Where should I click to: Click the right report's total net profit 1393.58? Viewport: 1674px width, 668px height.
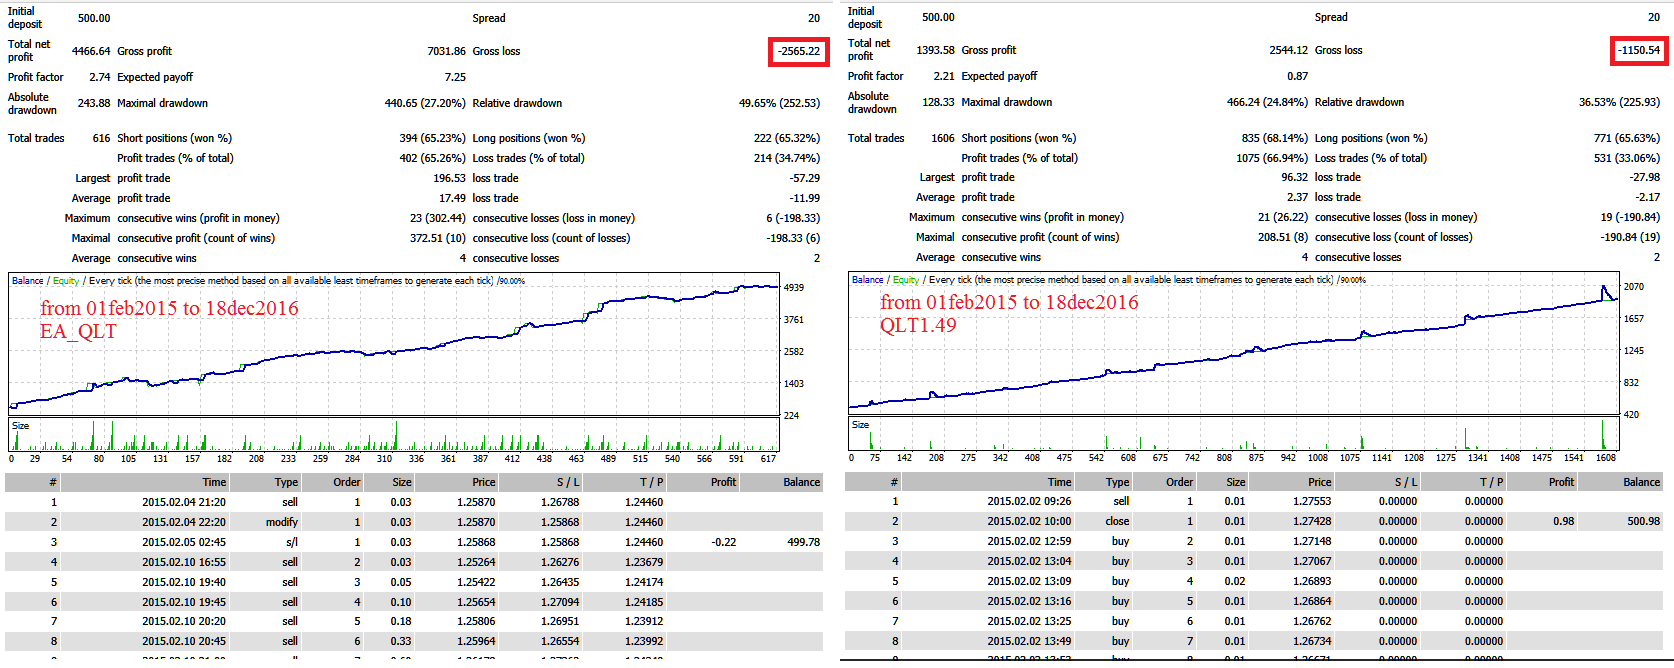(x=935, y=50)
